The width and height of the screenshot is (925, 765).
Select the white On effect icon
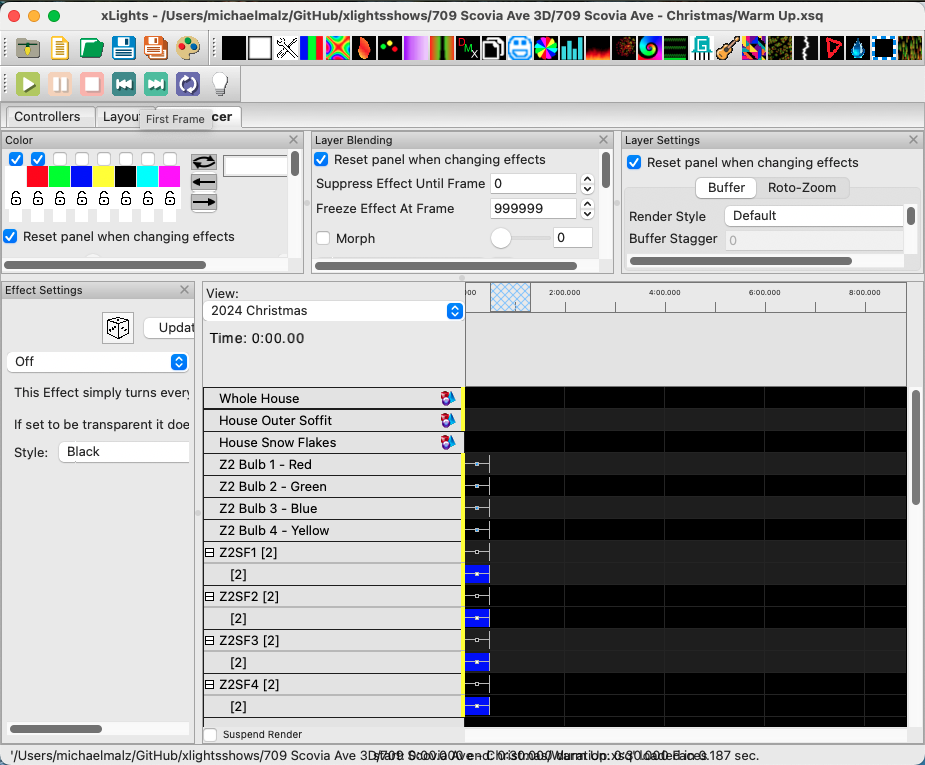tap(260, 48)
